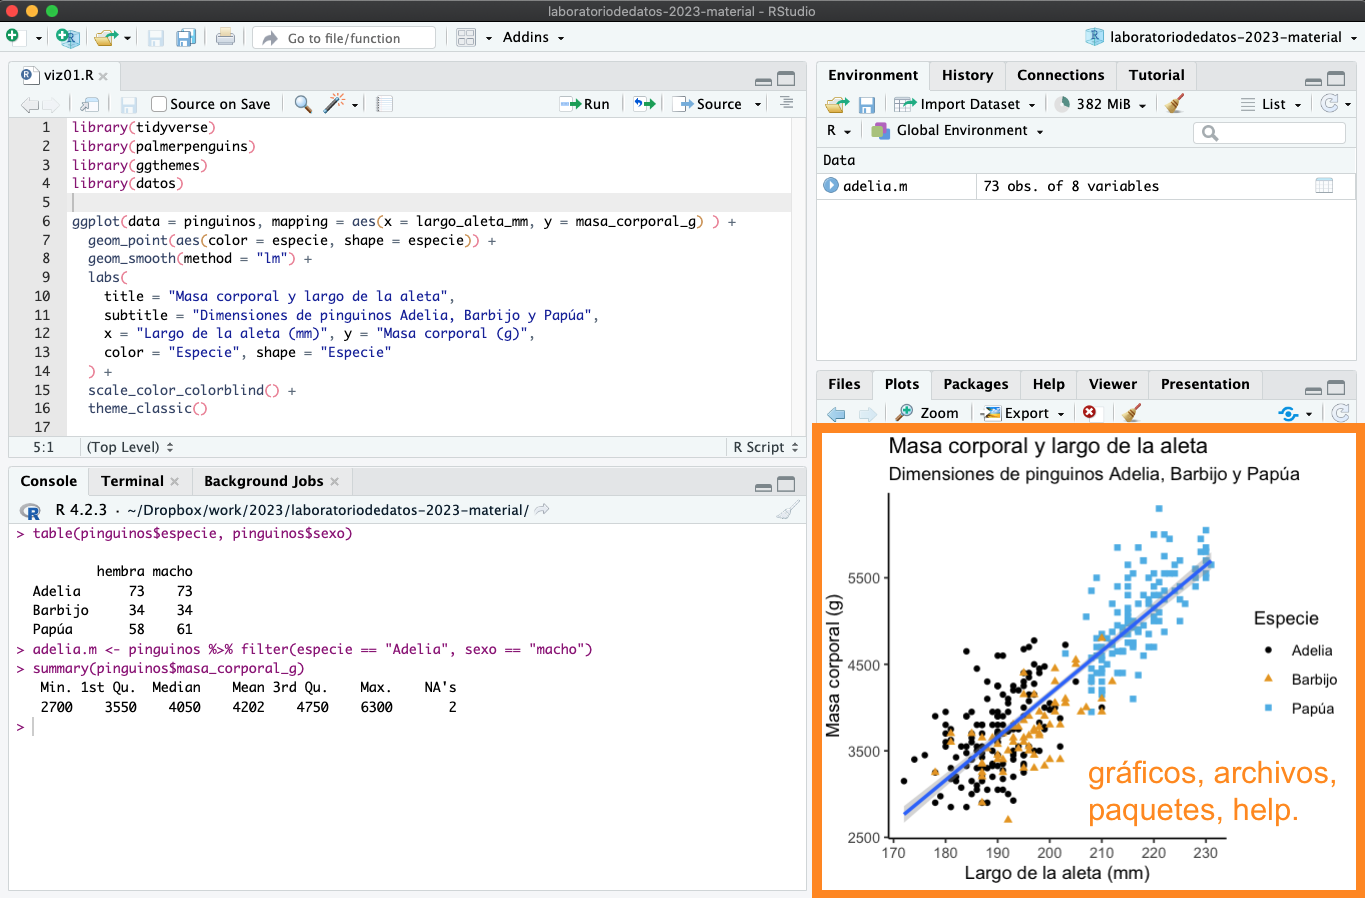Click the Source button in editor
This screenshot has height=898, width=1365.
(x=709, y=104)
